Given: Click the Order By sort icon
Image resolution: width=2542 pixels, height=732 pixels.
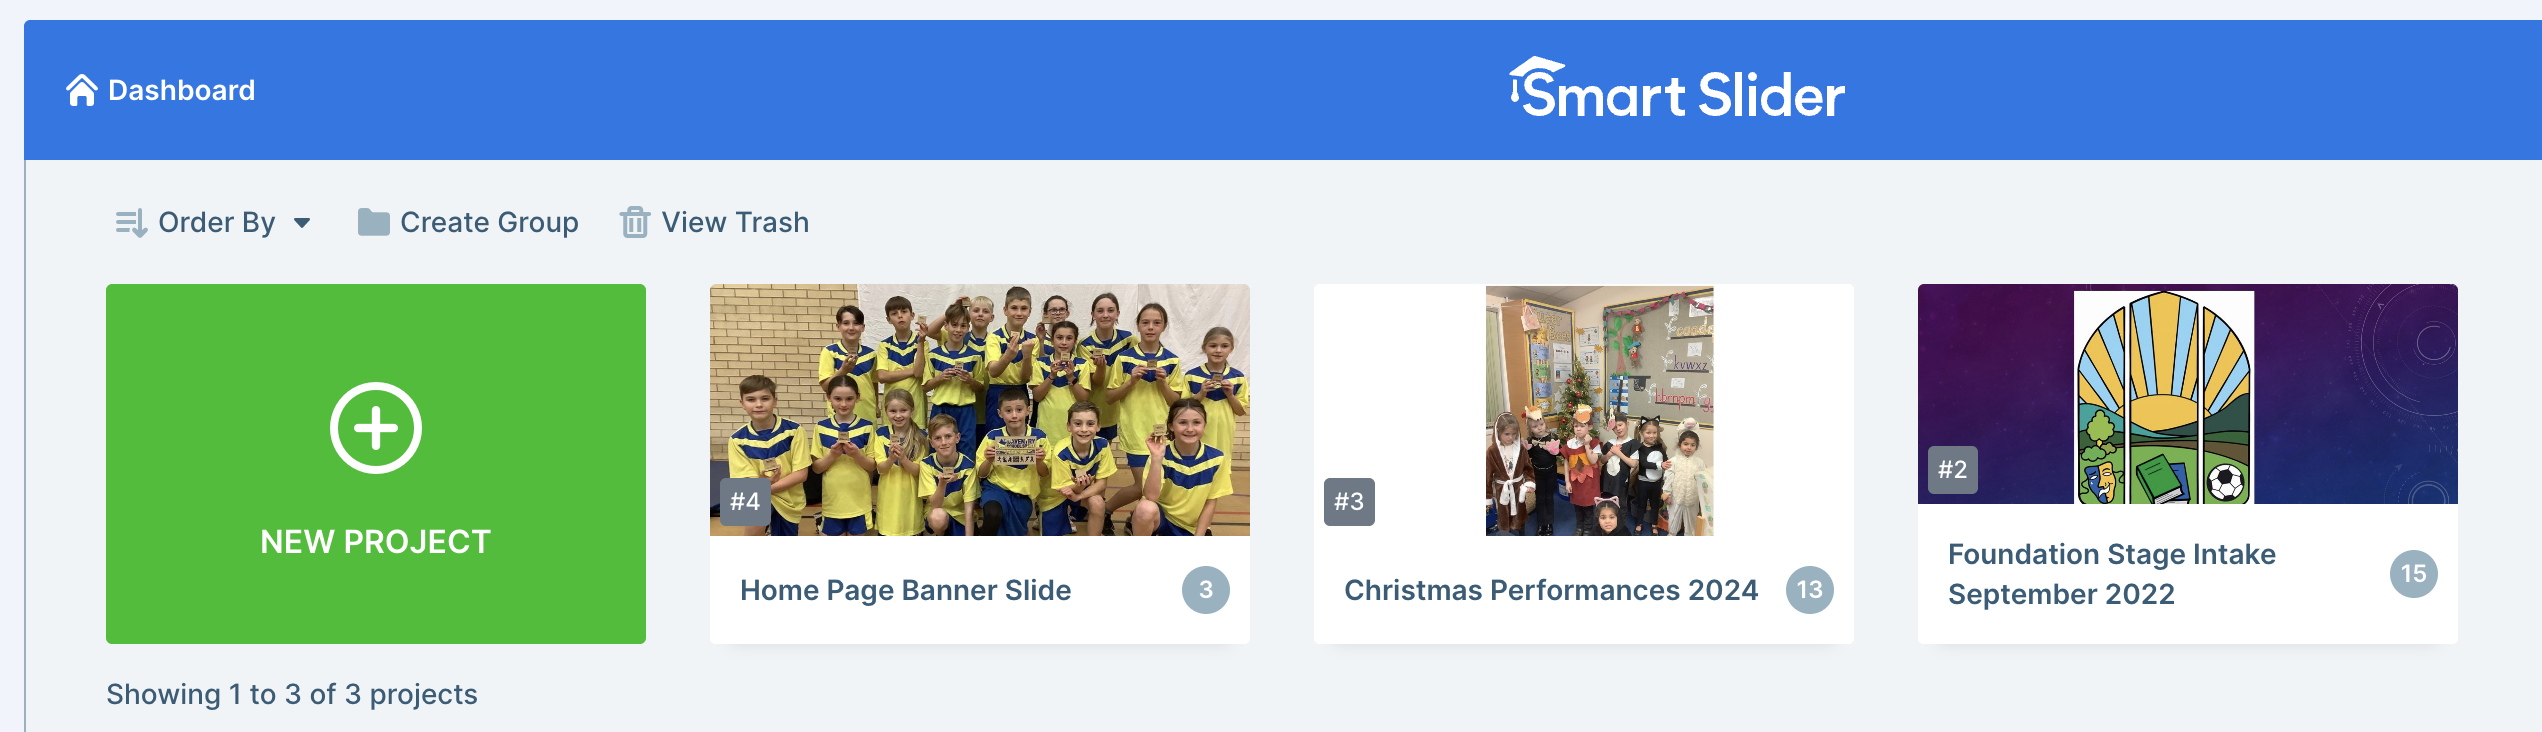Looking at the screenshot, I should pos(130,222).
